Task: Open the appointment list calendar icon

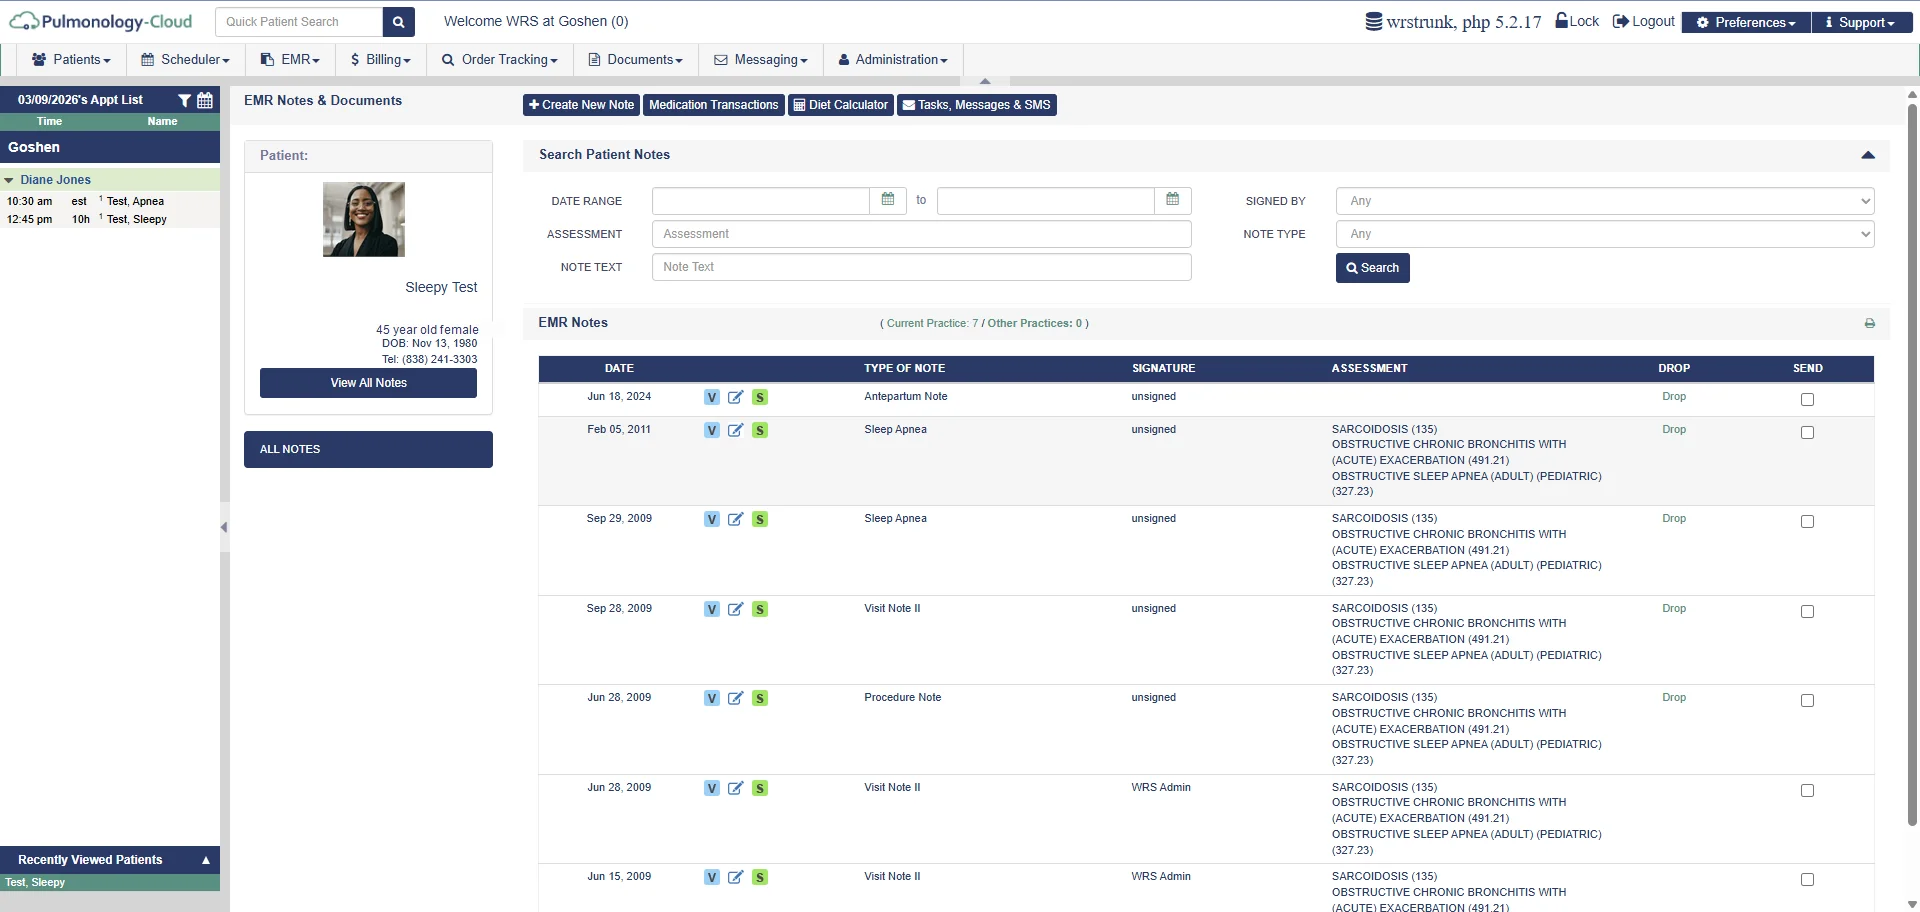Action: point(205,100)
